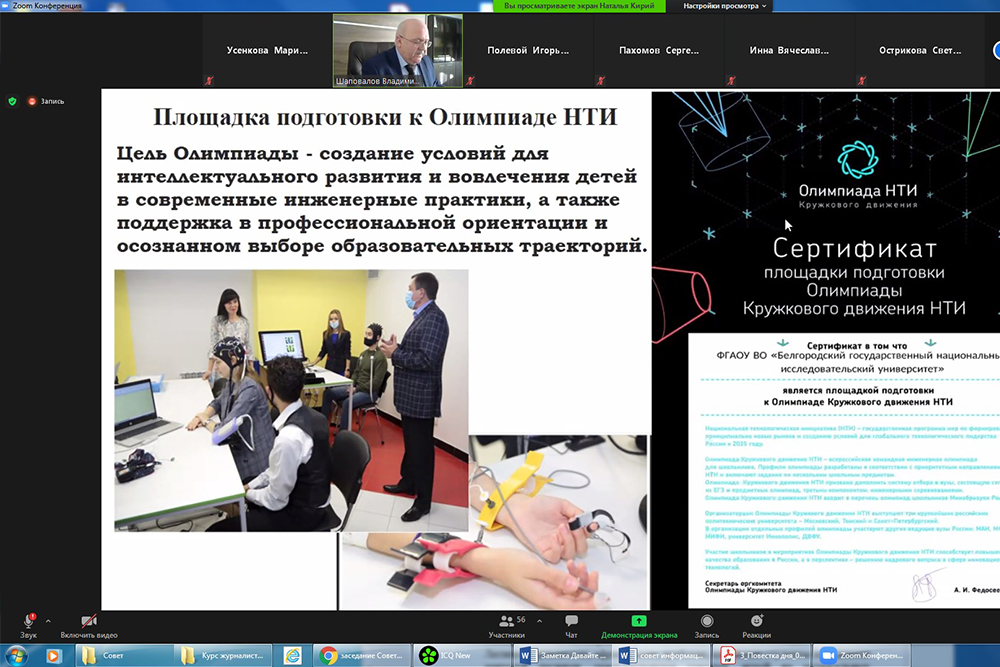Open the Chrome заседание Совет taskbar window
The image size is (1000, 667).
point(360,655)
